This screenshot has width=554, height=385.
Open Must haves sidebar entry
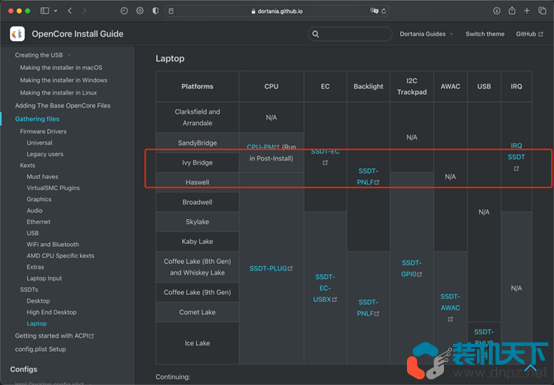(42, 177)
